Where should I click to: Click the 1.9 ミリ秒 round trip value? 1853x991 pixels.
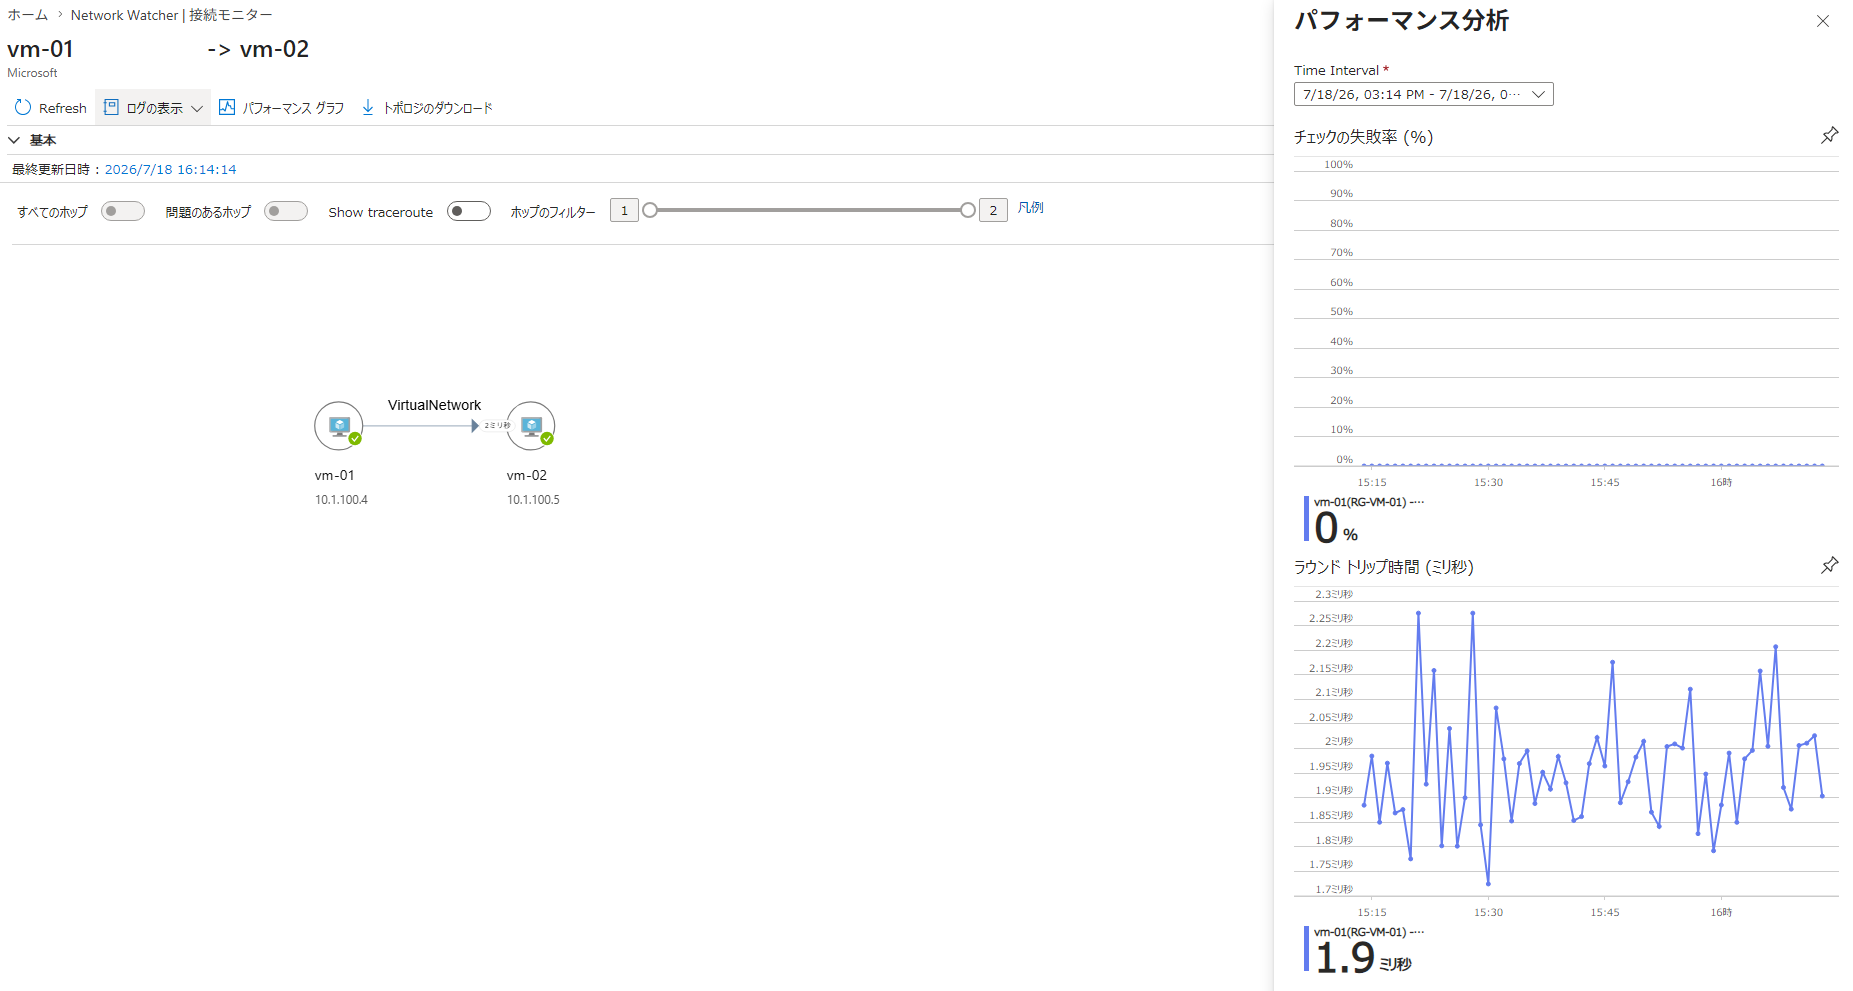1362,958
